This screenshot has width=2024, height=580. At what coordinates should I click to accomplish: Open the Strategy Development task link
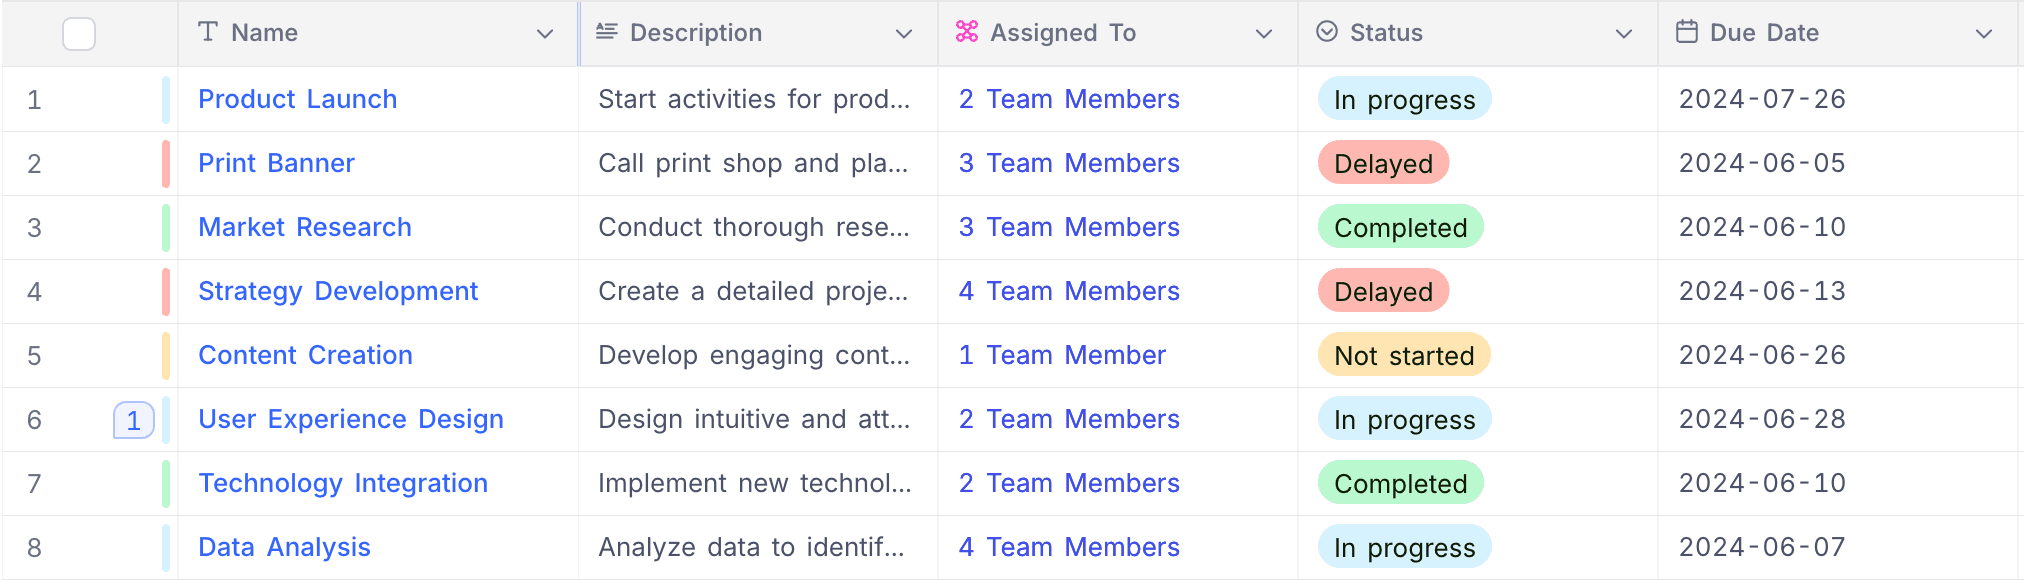(338, 291)
